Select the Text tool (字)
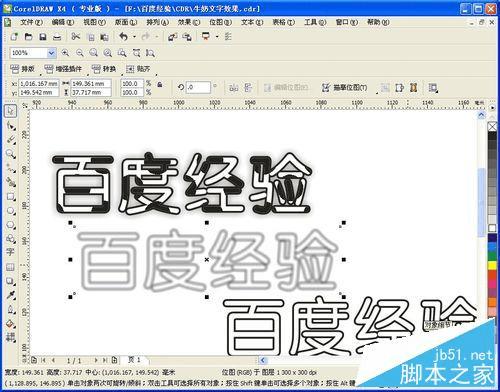The height and width of the screenshot is (392, 500). click(x=10, y=252)
